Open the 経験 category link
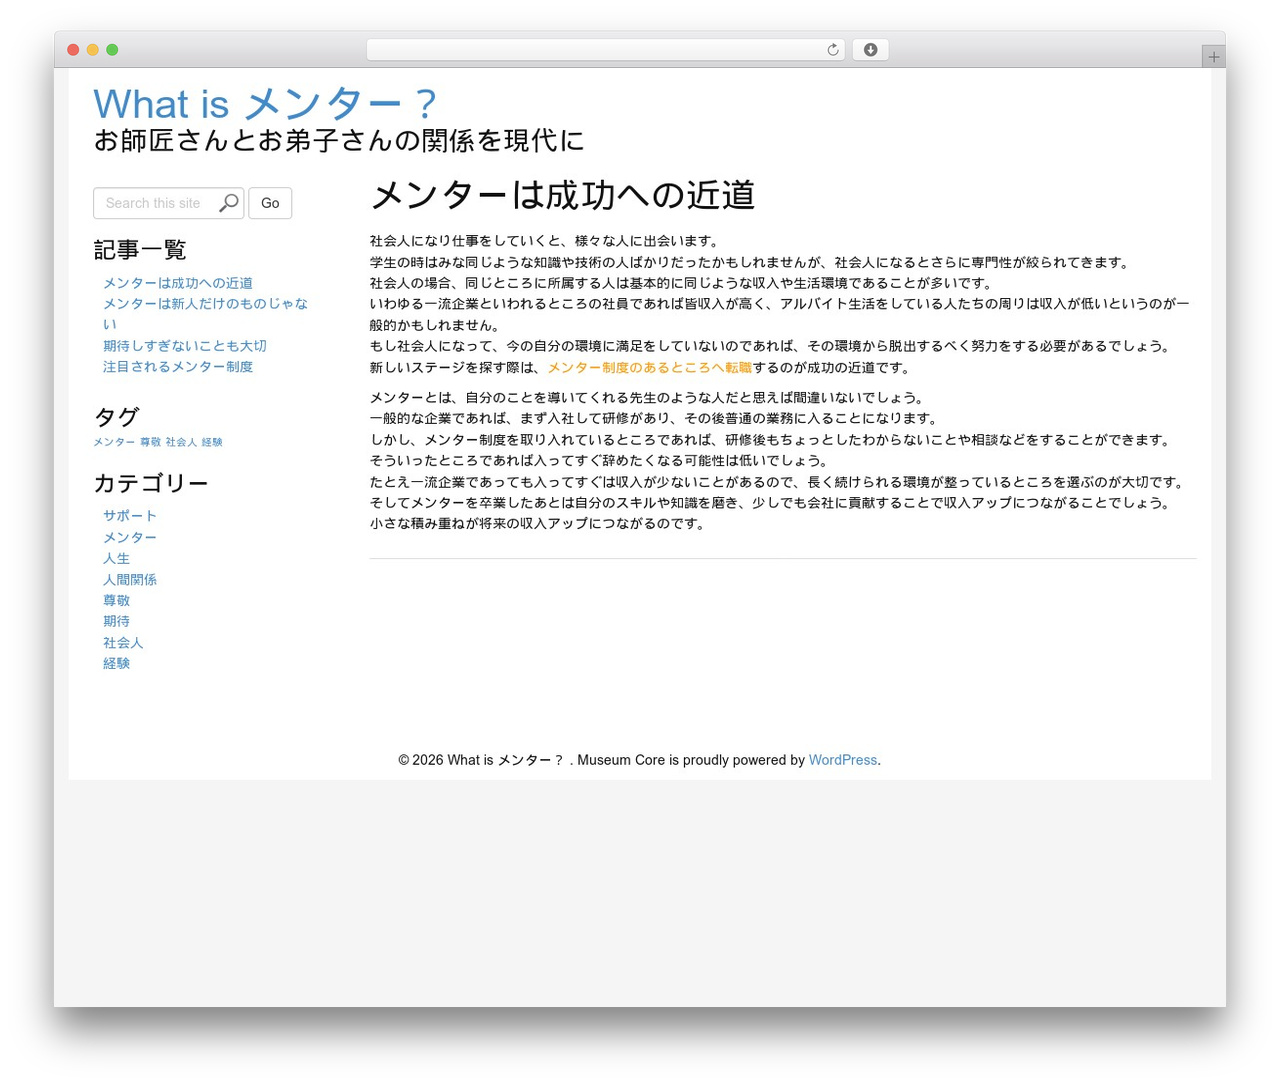Image resolution: width=1280 pixels, height=1084 pixels. tap(116, 664)
